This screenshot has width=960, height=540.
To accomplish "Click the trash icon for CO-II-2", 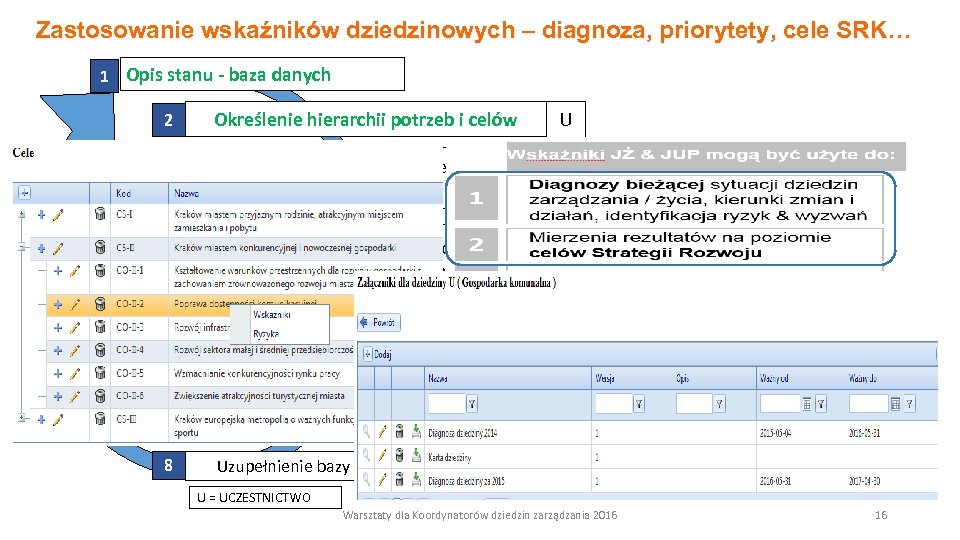I will coord(100,304).
